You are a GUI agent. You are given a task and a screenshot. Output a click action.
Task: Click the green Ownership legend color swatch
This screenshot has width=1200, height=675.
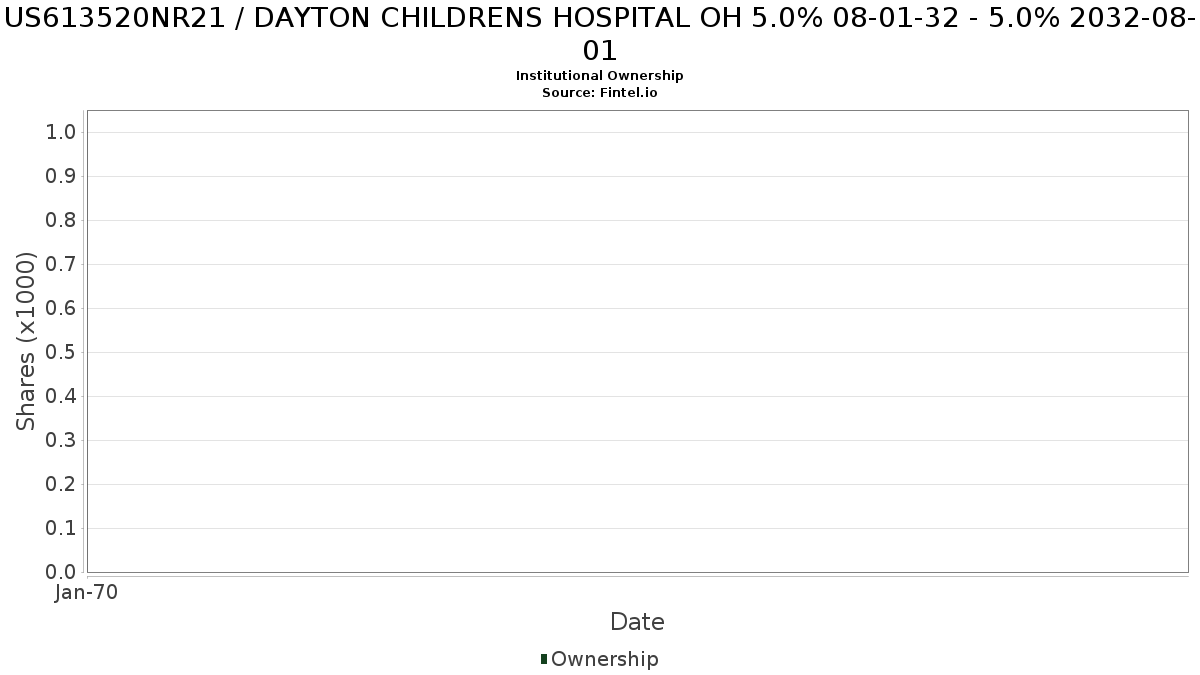pos(544,659)
